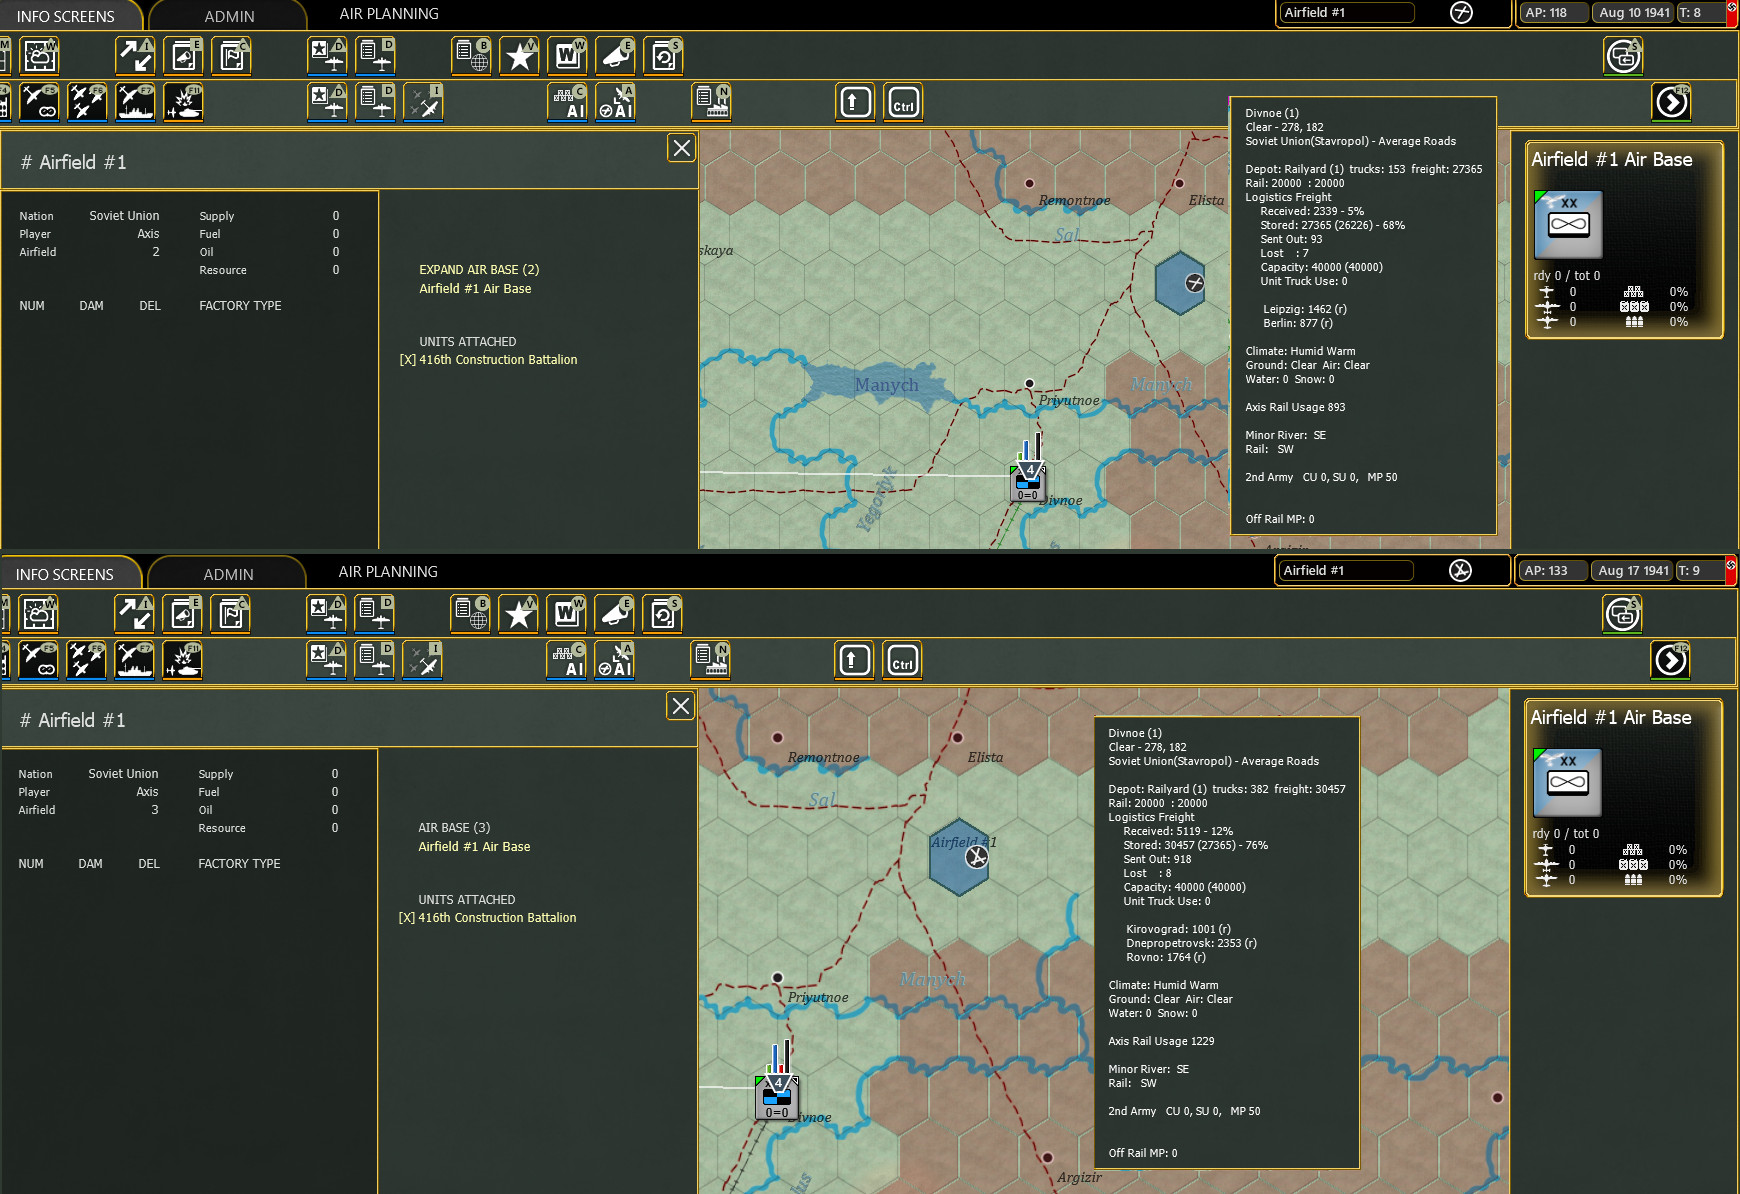Toggle the Ctrl button in the Aug 10 screen
This screenshot has height=1194, width=1740.
(x=904, y=102)
